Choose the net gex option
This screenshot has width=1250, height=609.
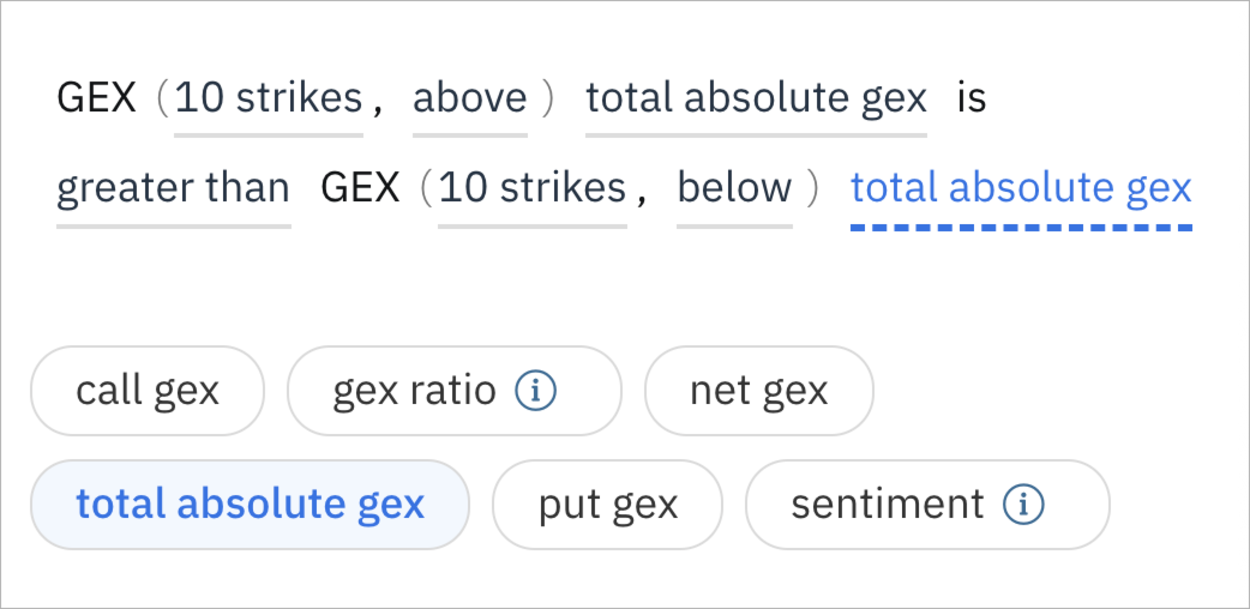tap(758, 391)
